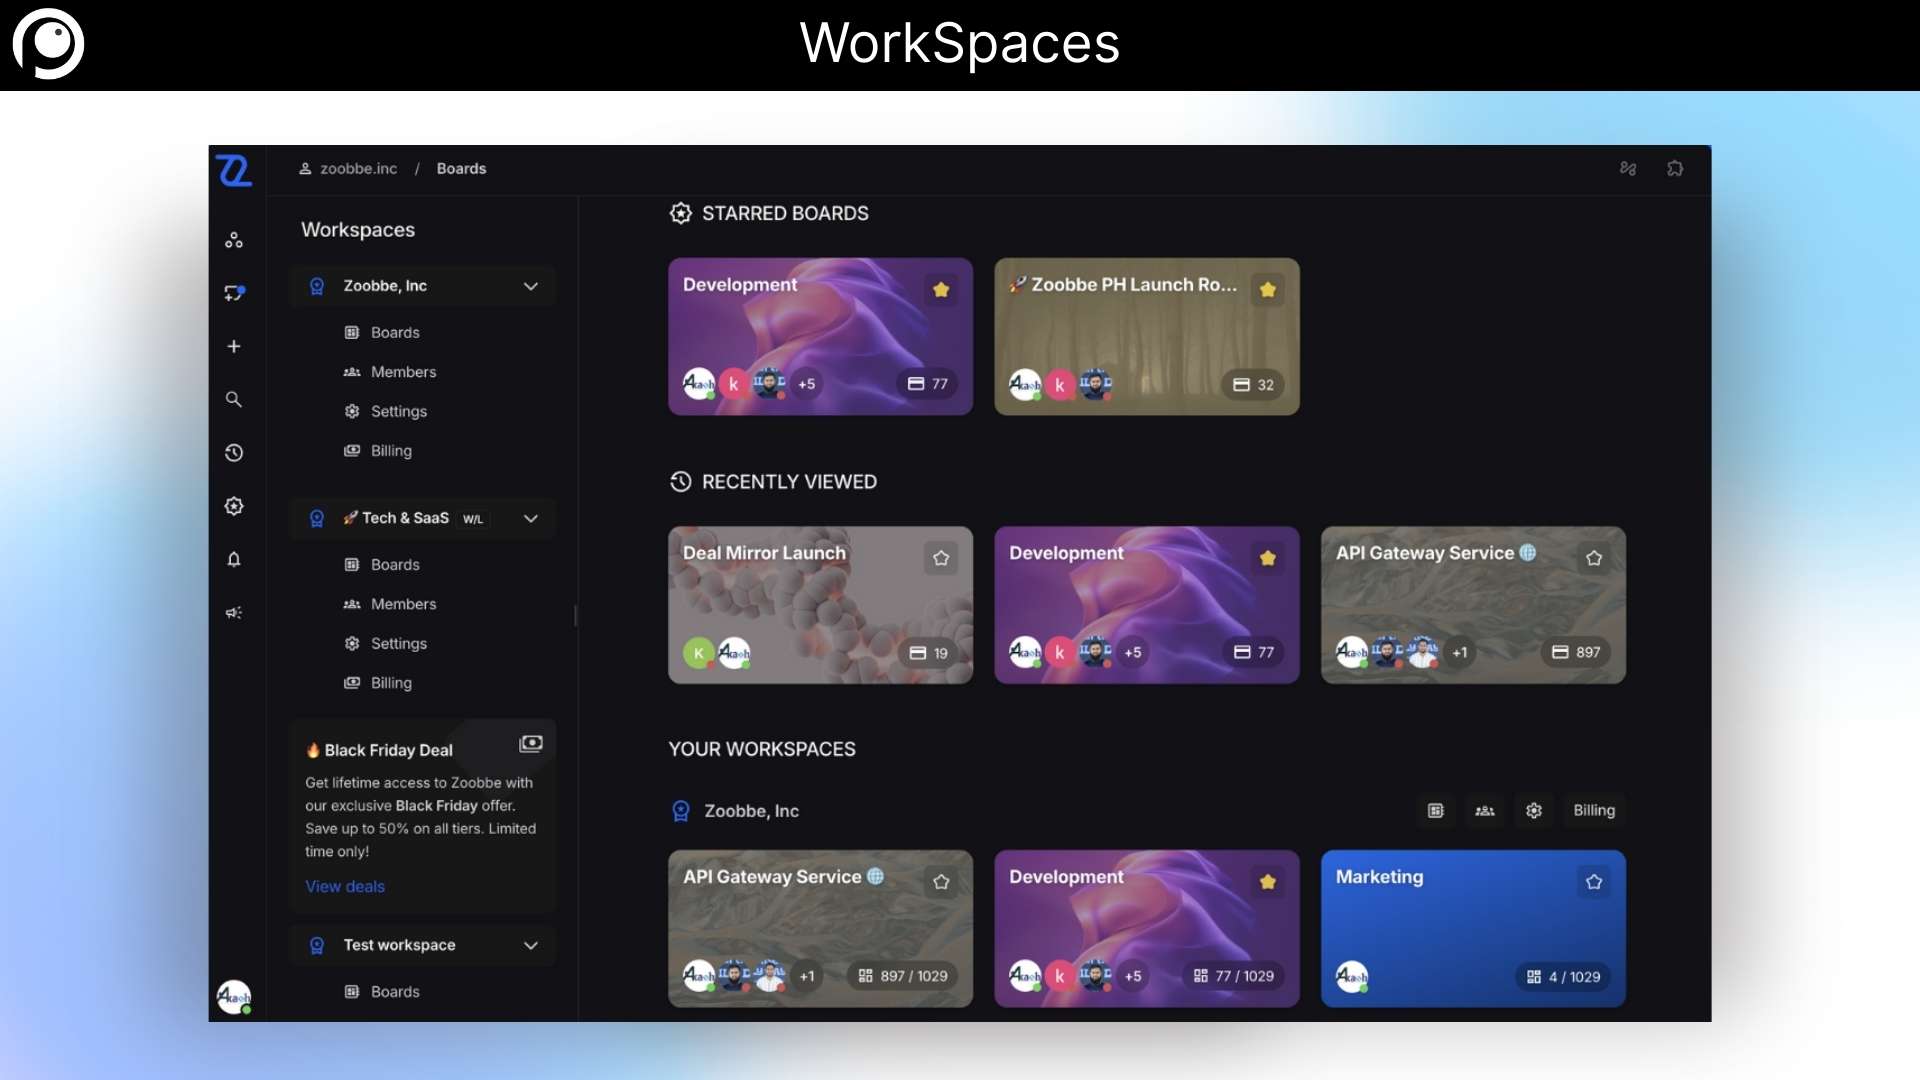This screenshot has height=1080, width=1920.
Task: Open search from the left sidebar
Action: click(x=234, y=400)
